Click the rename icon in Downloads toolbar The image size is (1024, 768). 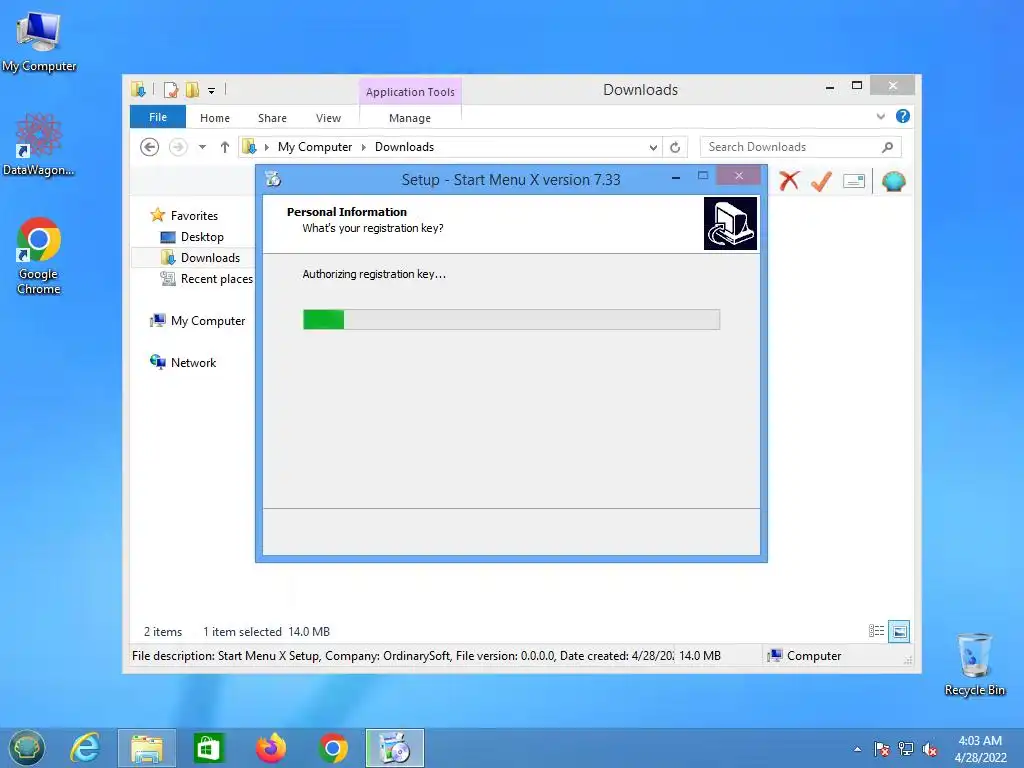(854, 181)
